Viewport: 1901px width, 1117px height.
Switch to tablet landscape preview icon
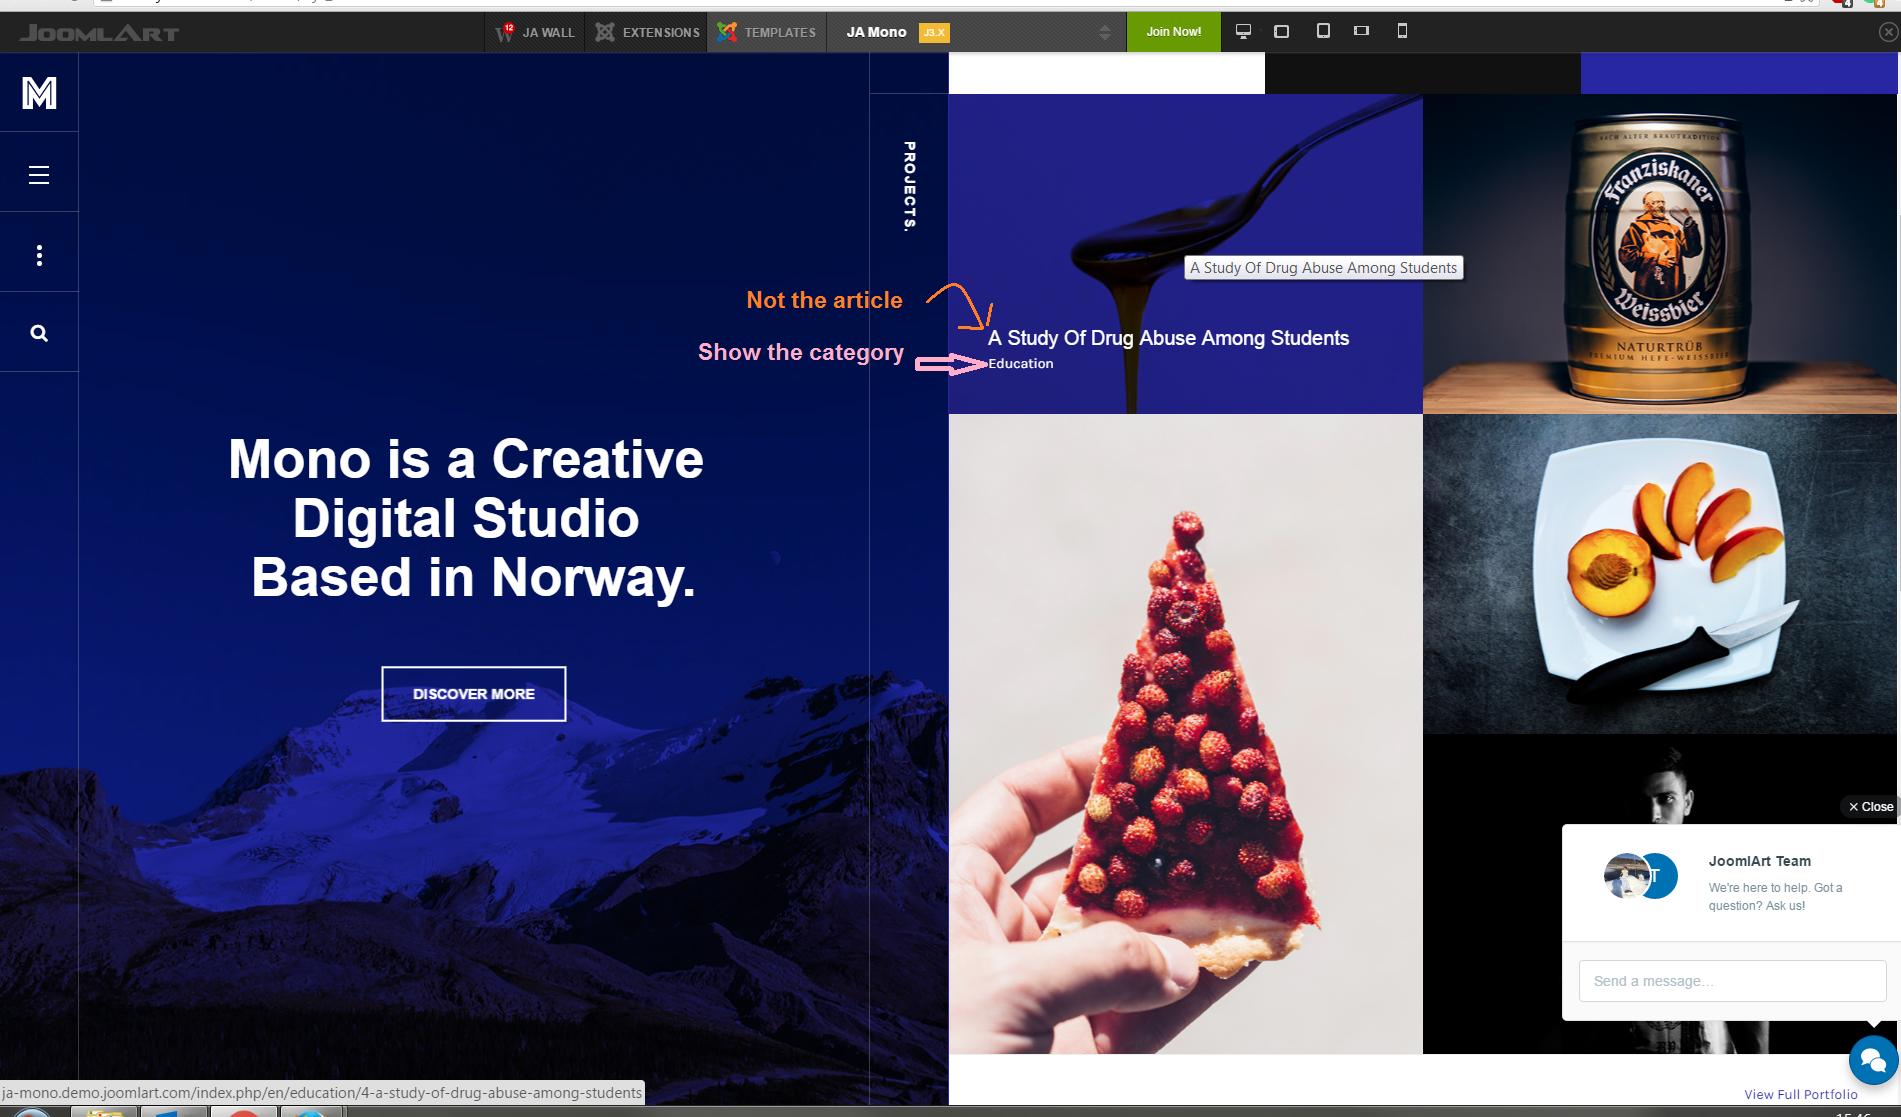click(x=1282, y=31)
